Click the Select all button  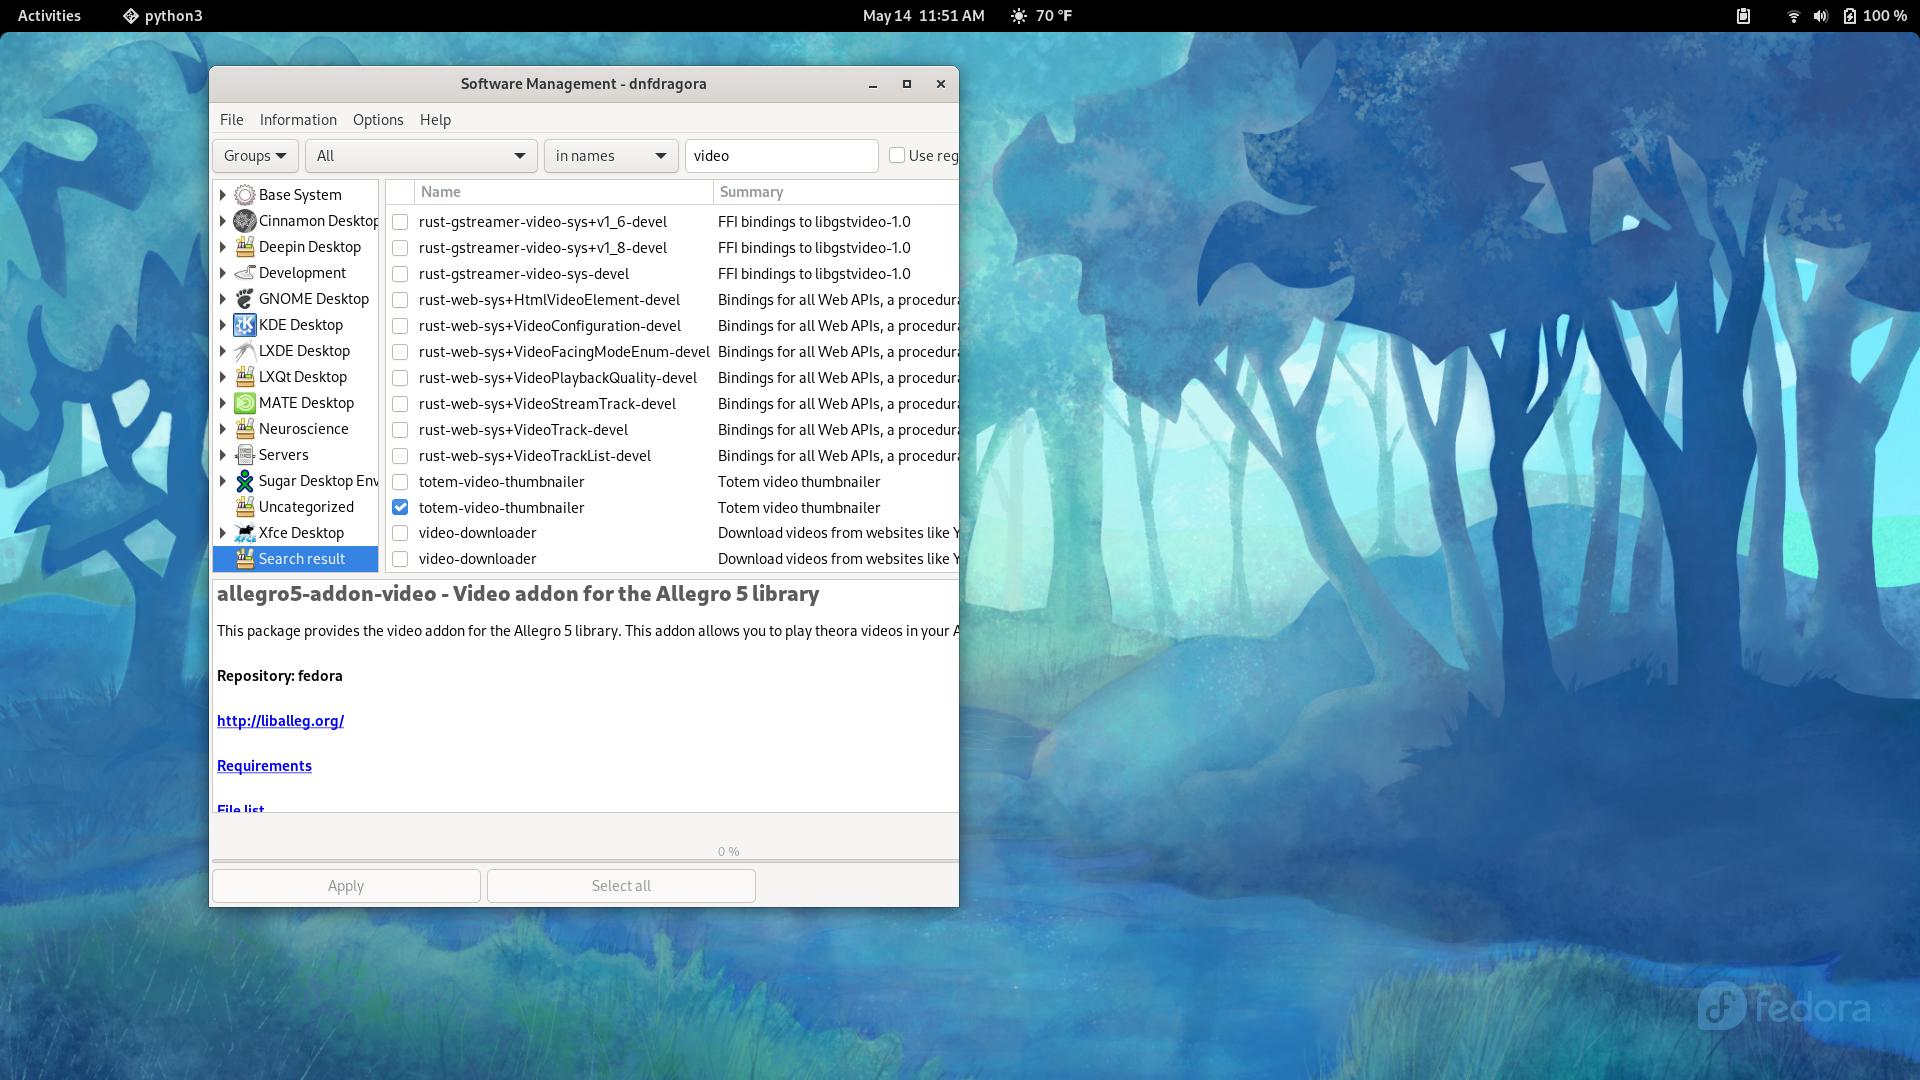[x=621, y=886]
